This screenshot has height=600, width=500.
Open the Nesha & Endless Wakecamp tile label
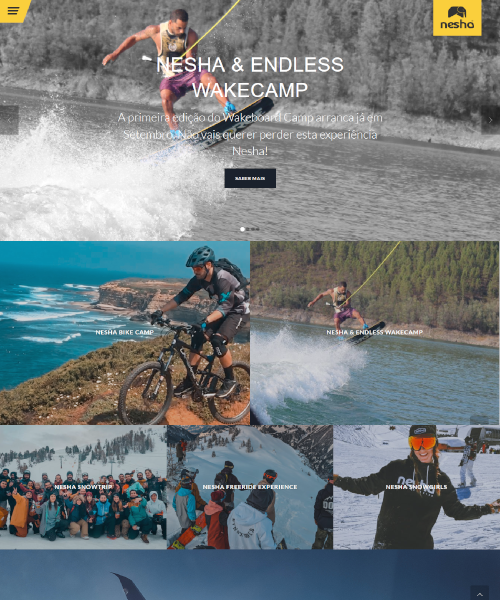point(375,332)
